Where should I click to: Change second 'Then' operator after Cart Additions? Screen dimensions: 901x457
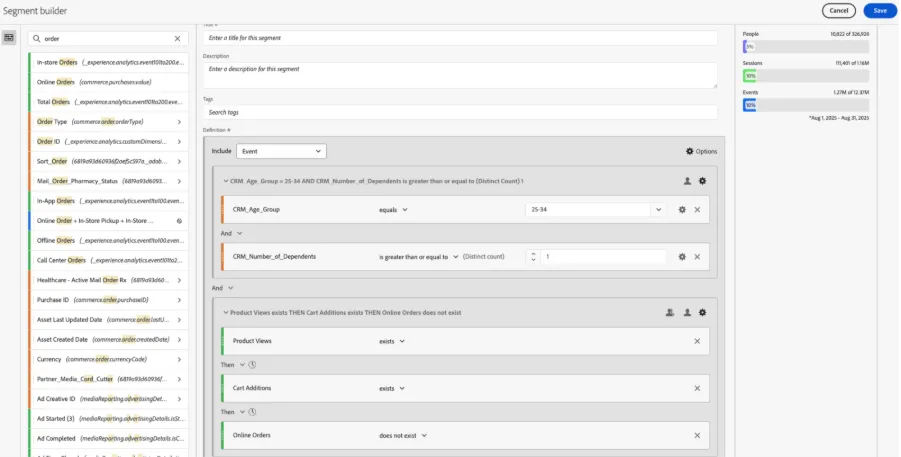pos(233,412)
